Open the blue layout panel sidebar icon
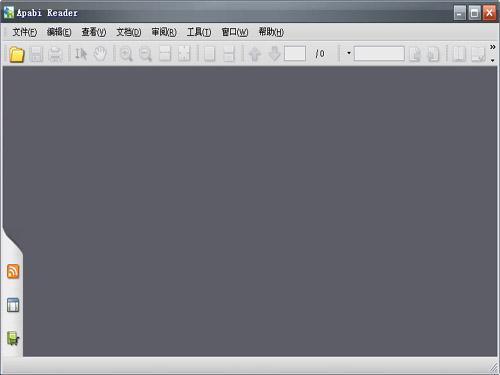This screenshot has height=375, width=500. pos(13,305)
